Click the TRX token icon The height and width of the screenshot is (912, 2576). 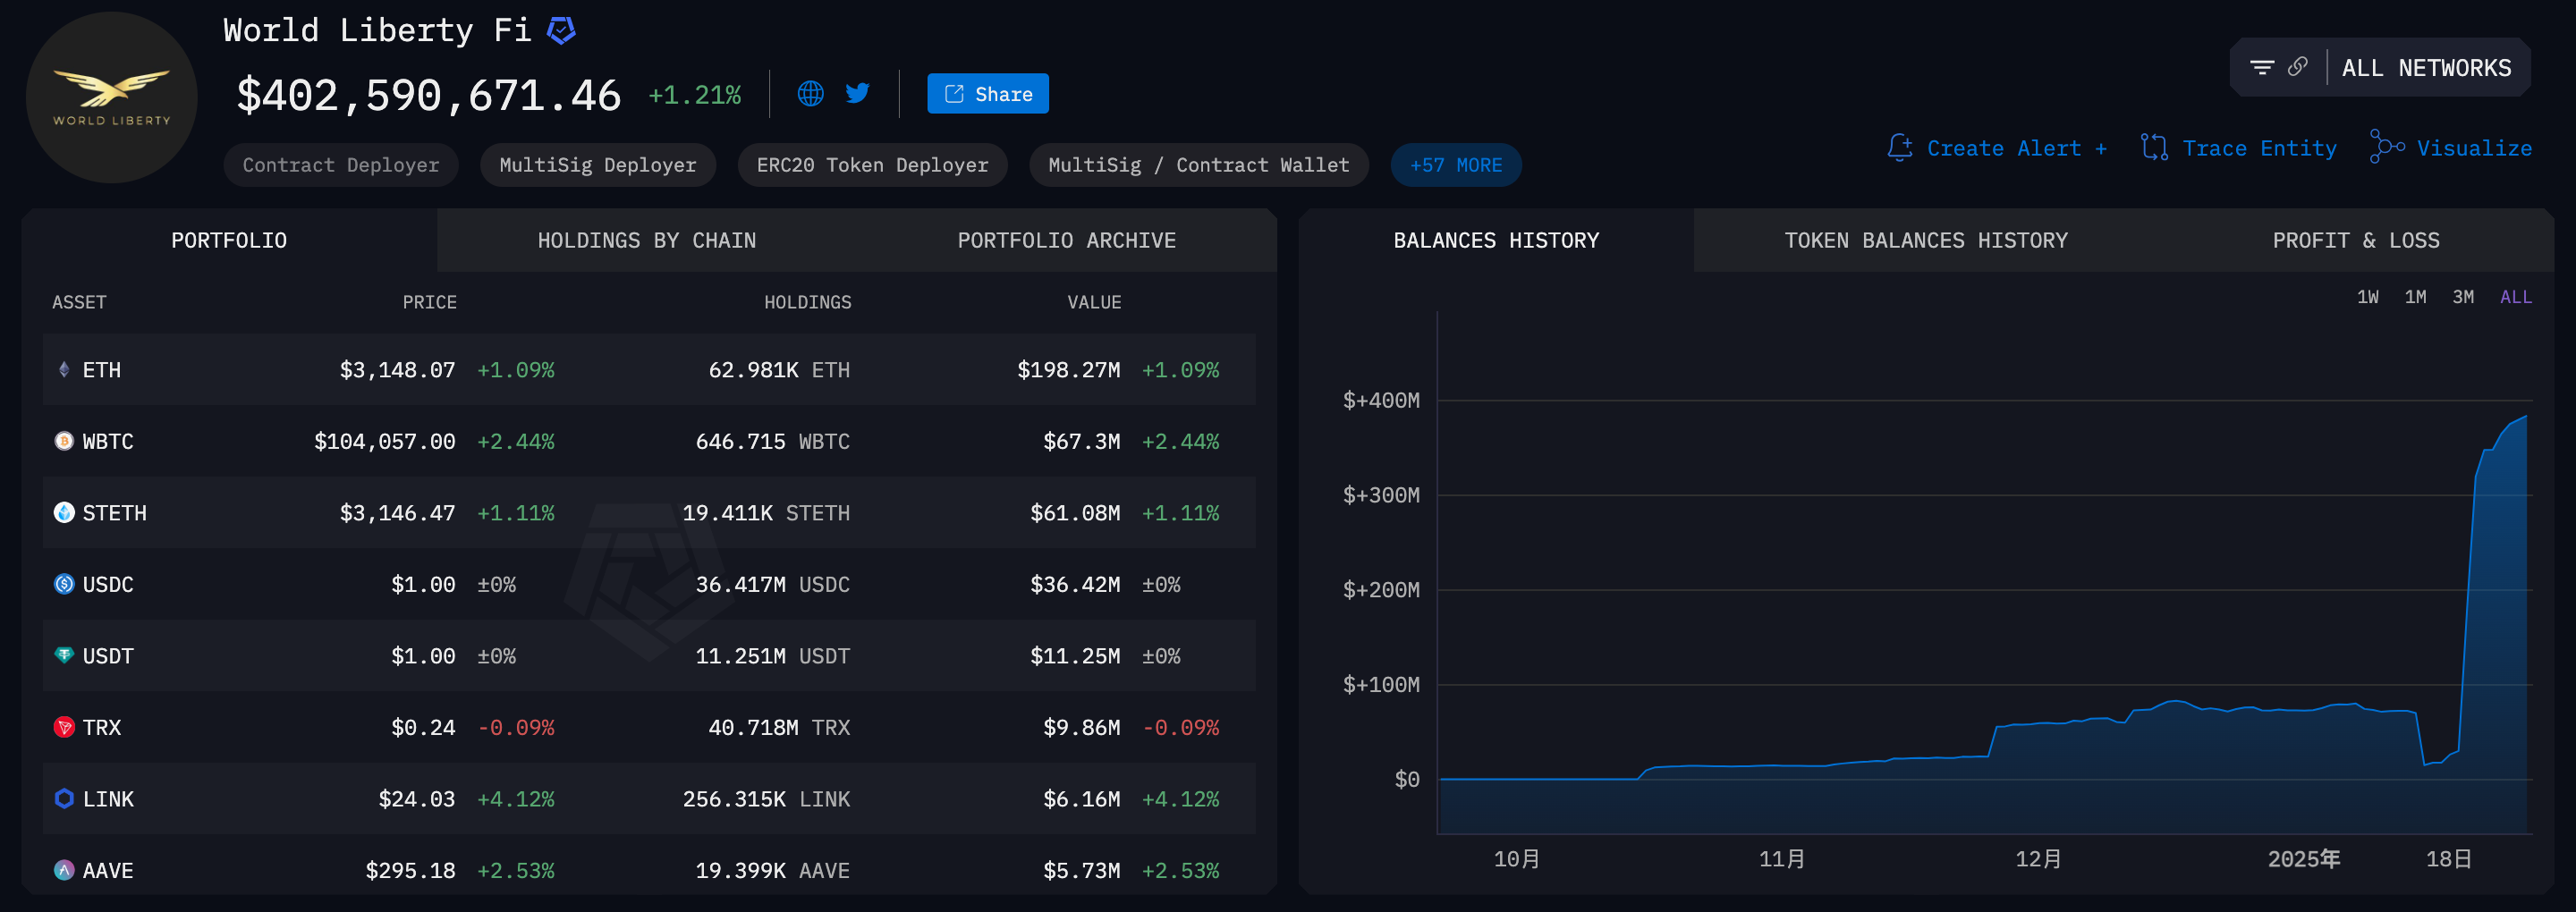[x=64, y=727]
